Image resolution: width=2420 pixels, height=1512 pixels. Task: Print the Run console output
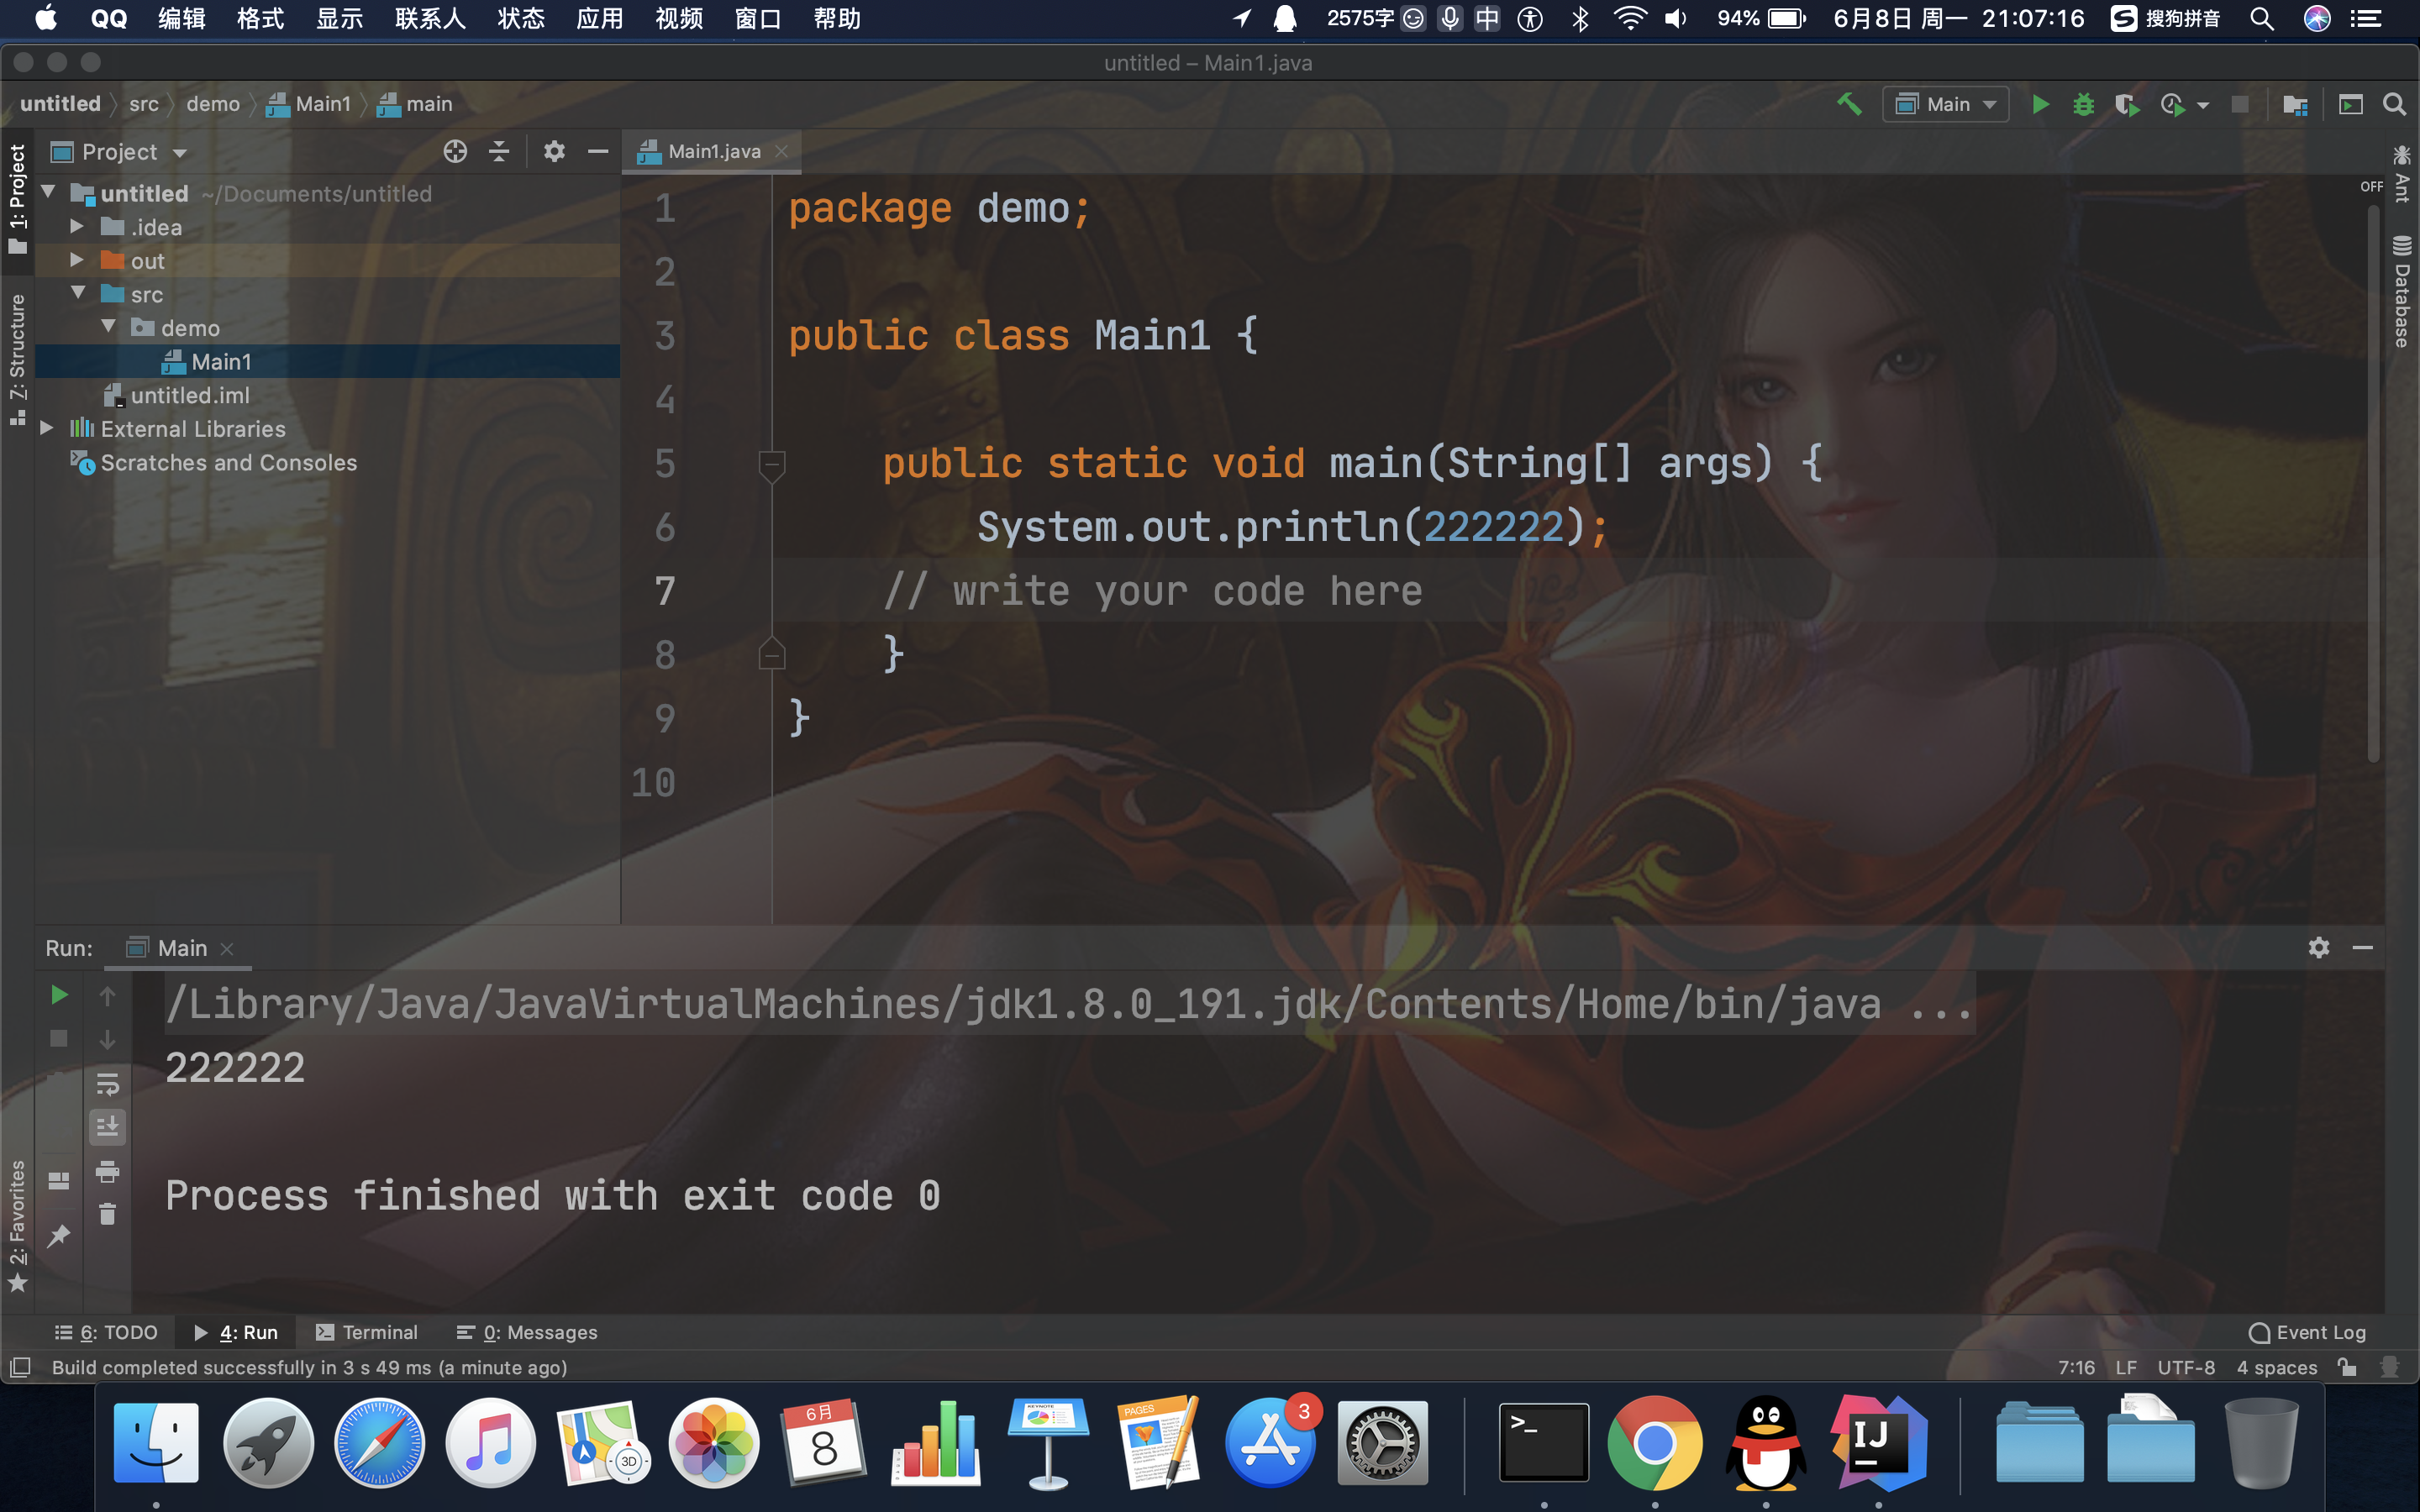coord(107,1171)
